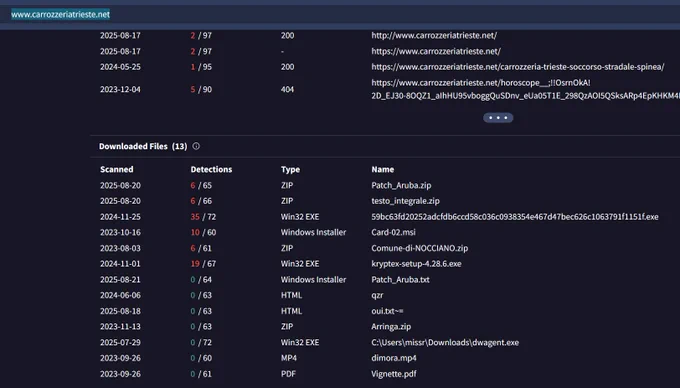Screen dimensions: 680x388
Task: Click the 5 / 90 detection value
Action: 201,89
